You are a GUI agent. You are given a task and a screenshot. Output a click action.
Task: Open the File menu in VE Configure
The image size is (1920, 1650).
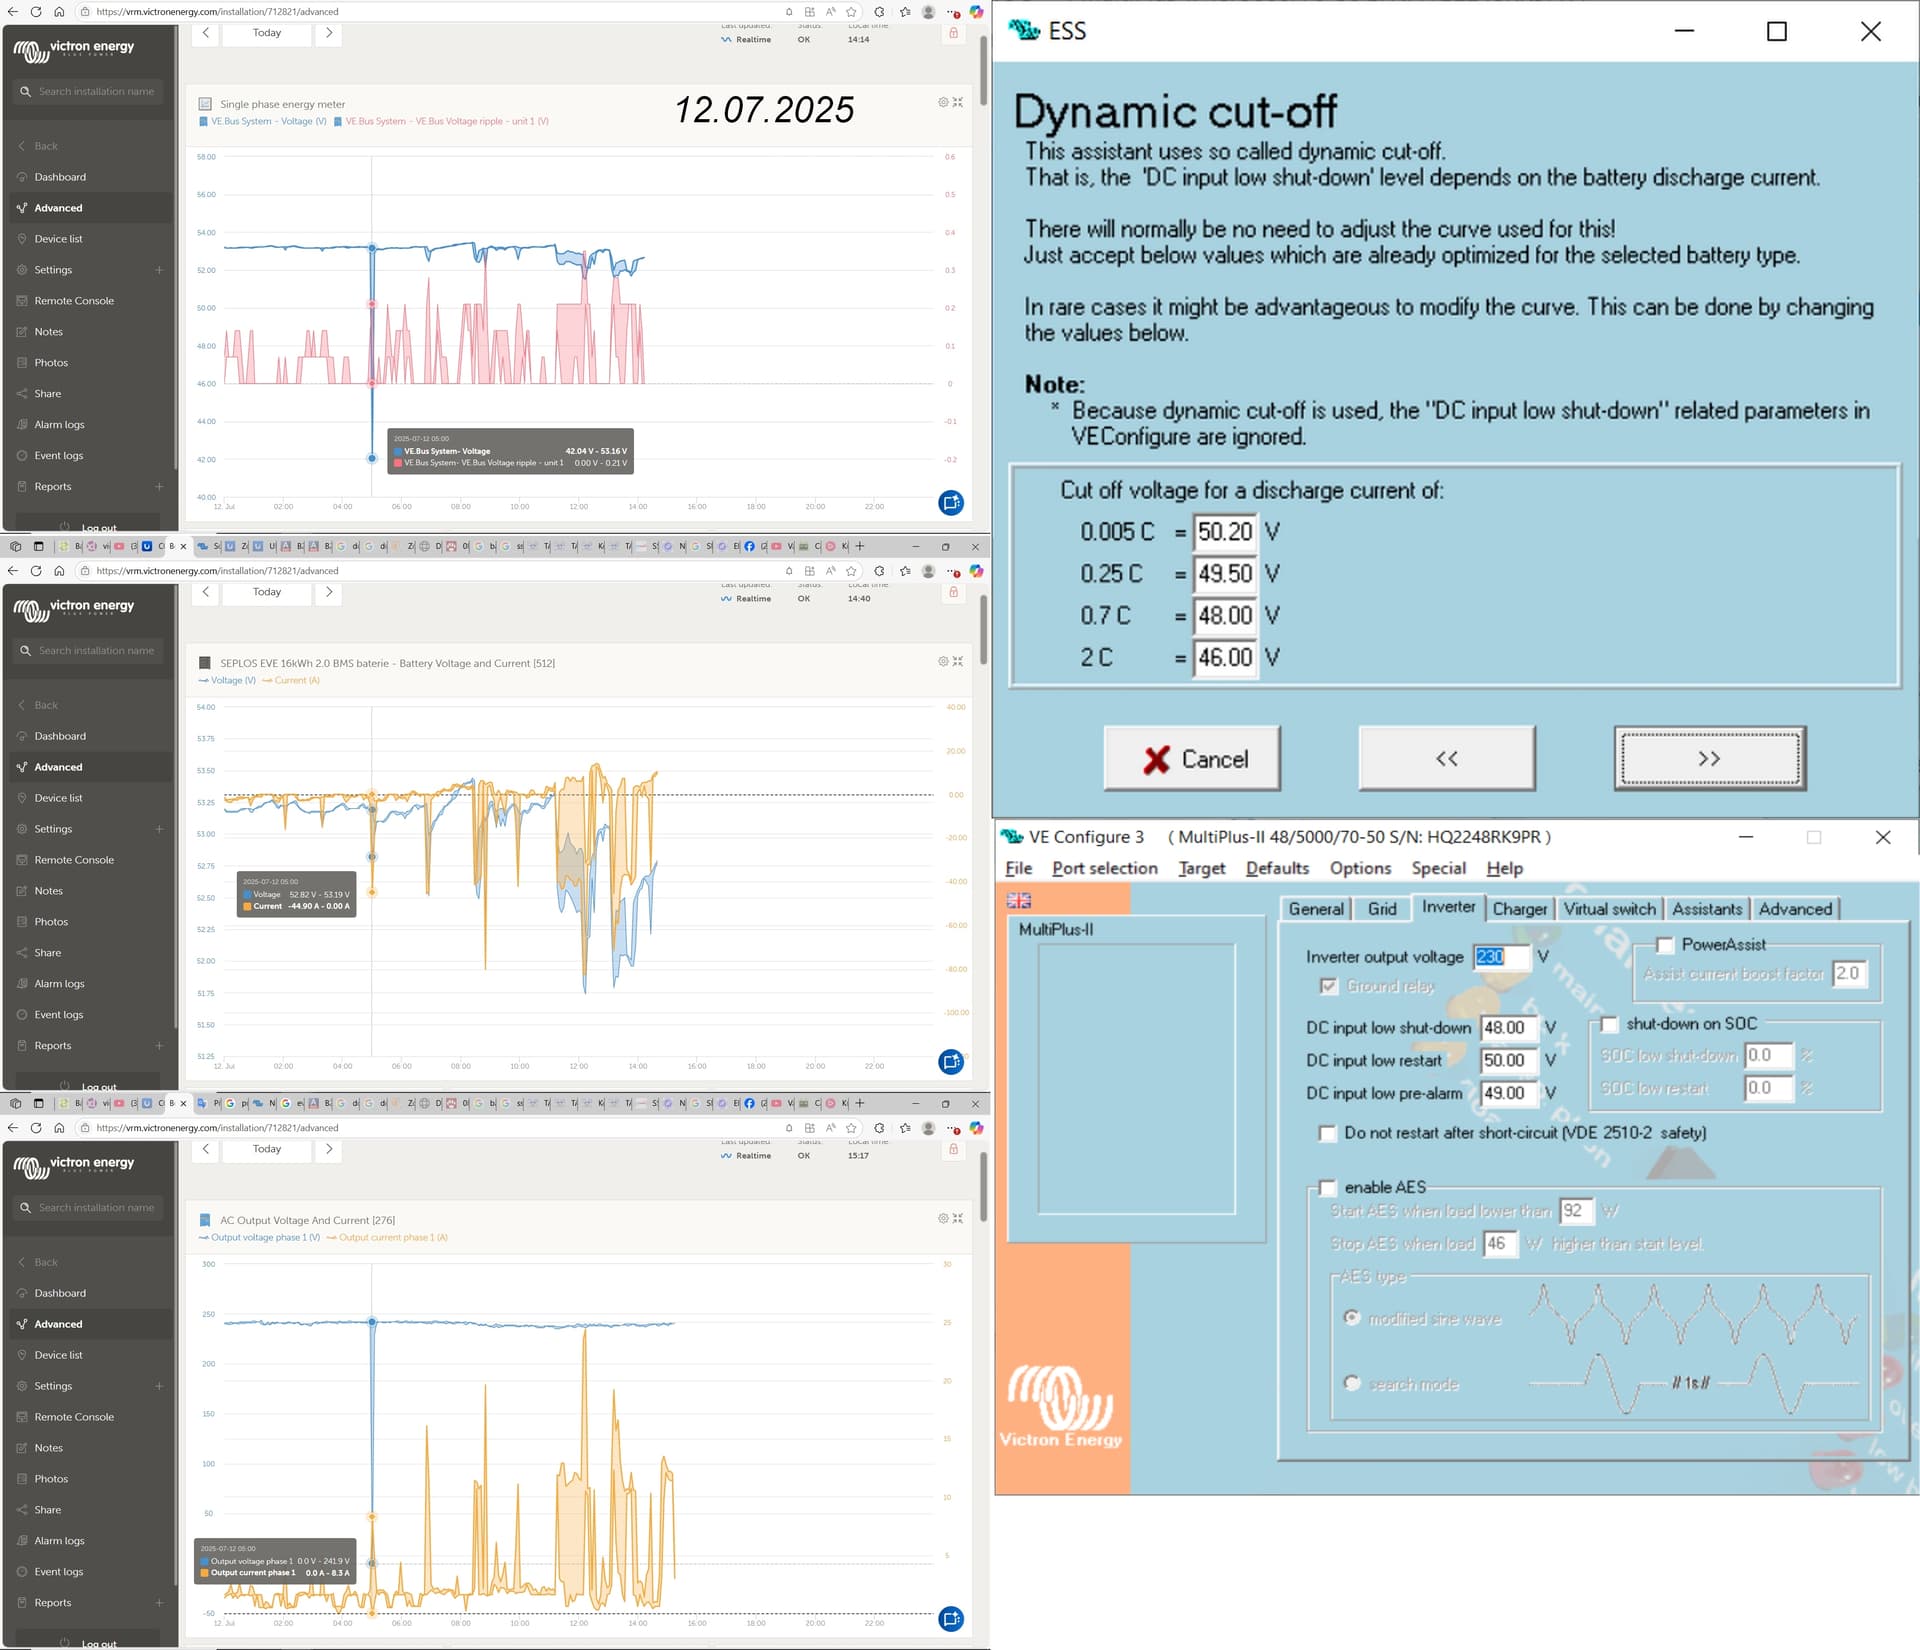click(1019, 868)
